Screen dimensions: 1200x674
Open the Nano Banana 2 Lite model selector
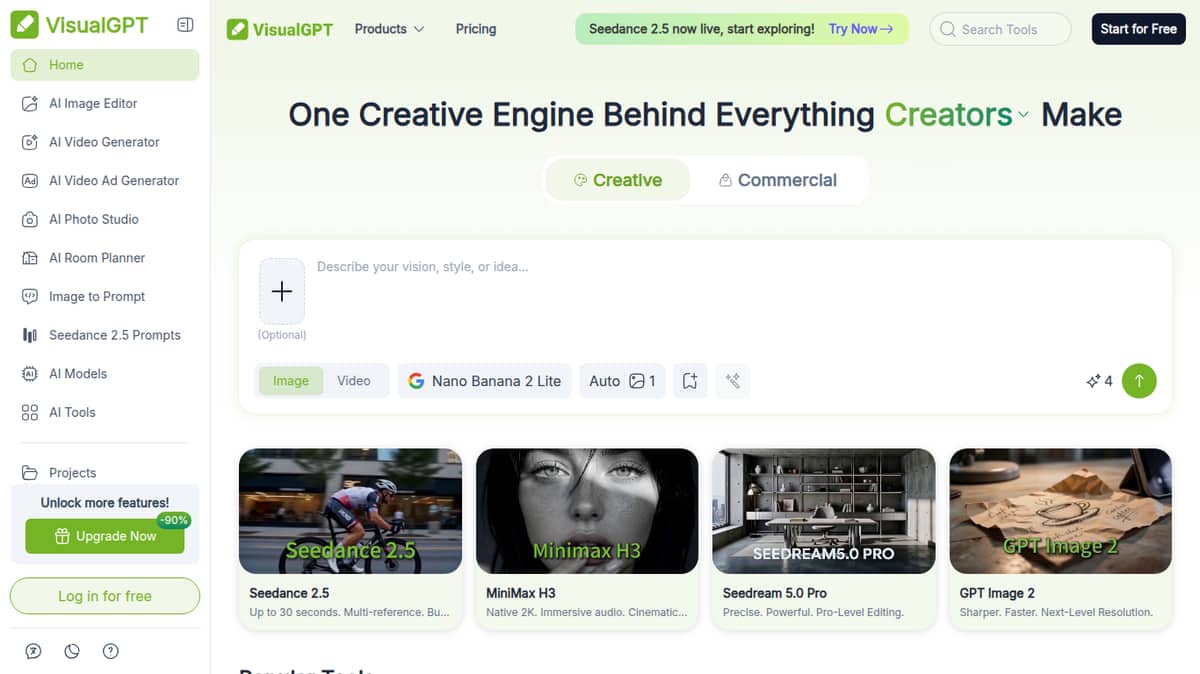[484, 381]
